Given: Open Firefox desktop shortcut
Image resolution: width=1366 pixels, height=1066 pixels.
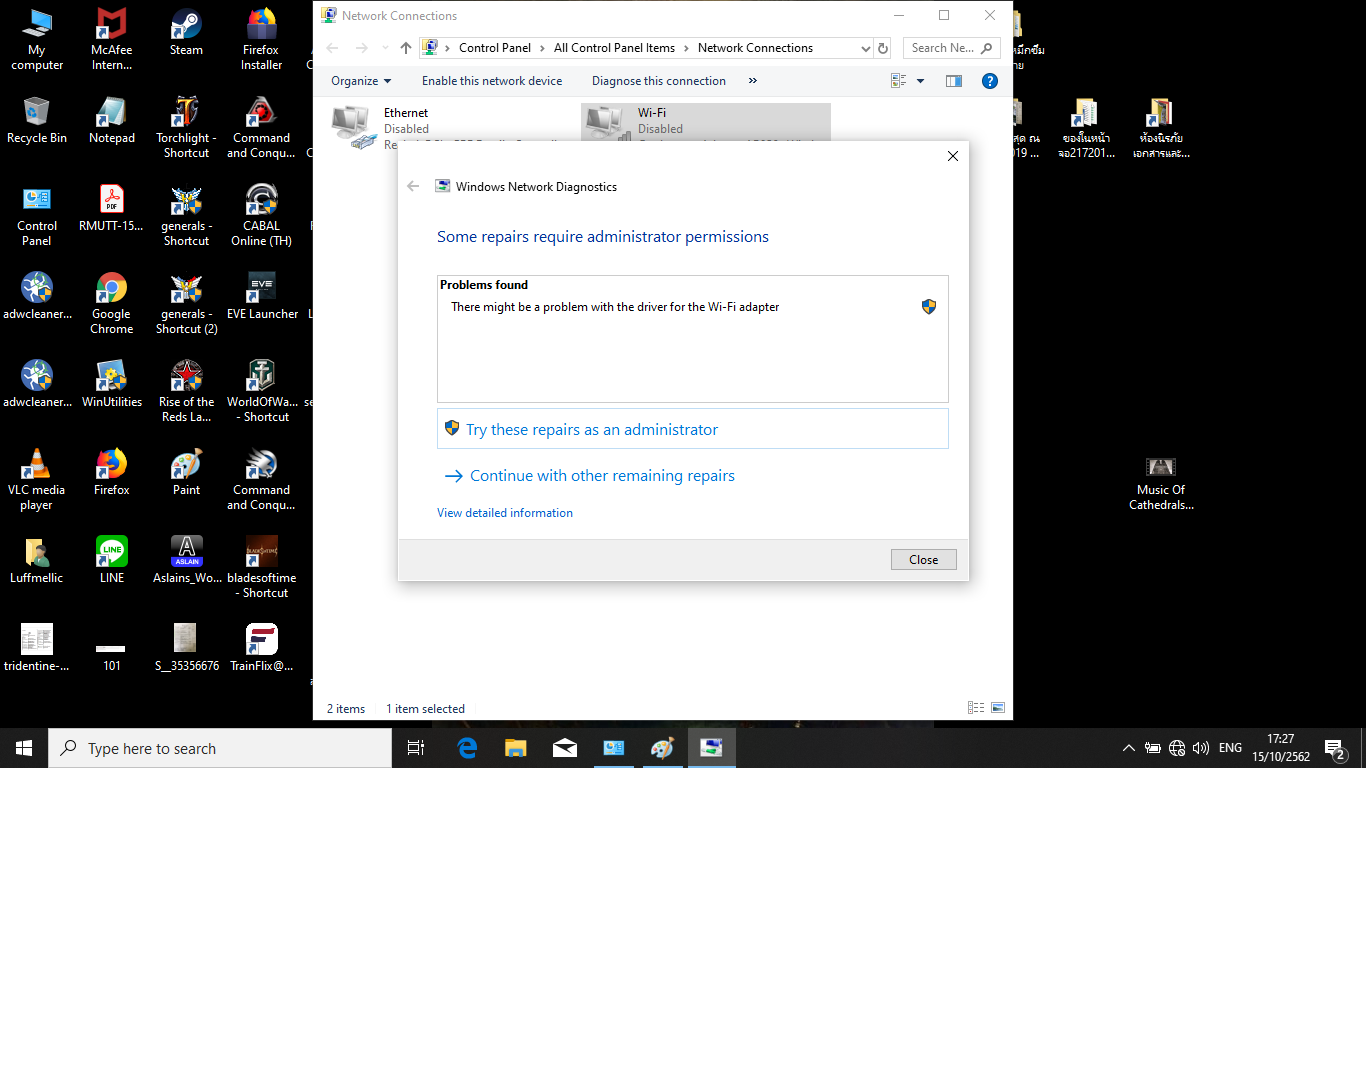Looking at the screenshot, I should click(x=112, y=473).
